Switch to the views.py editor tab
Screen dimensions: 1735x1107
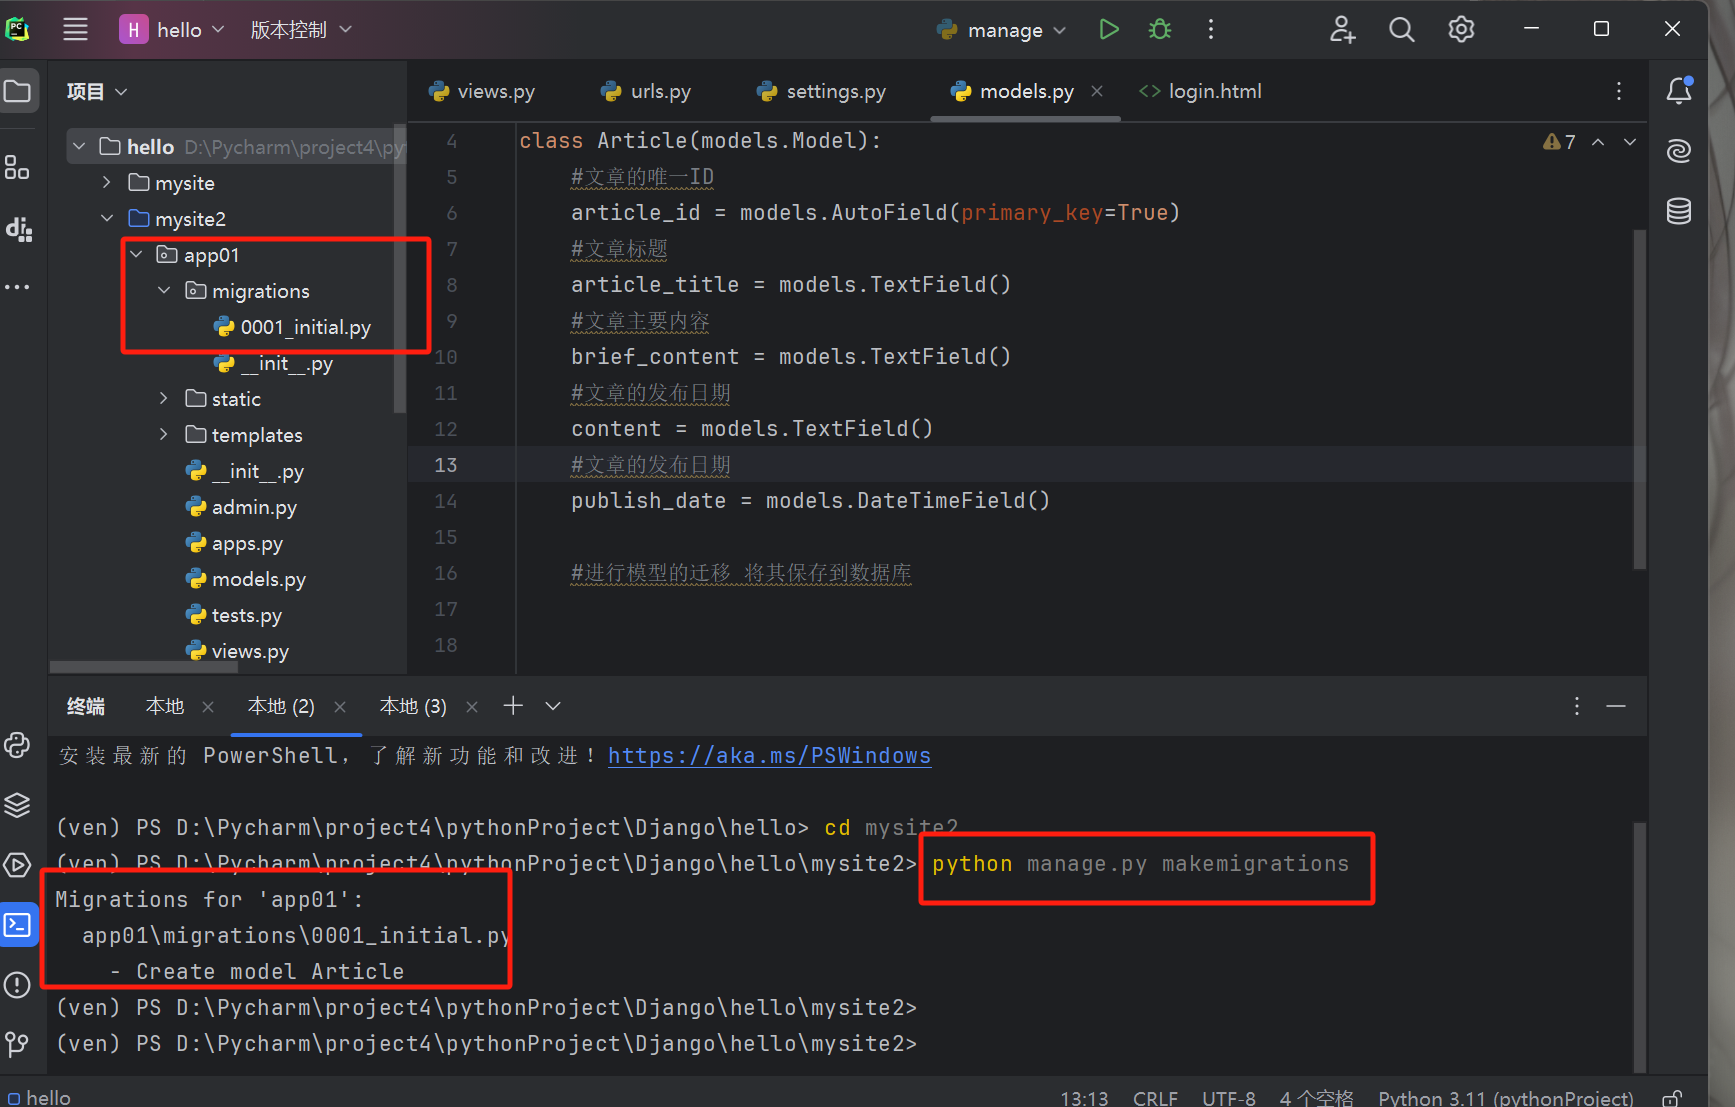click(x=482, y=91)
